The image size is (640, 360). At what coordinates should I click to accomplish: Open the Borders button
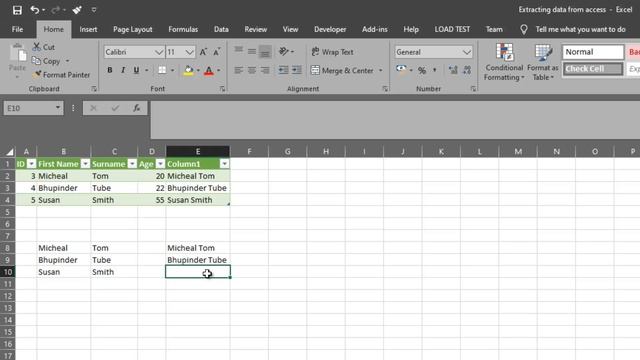[162, 70]
